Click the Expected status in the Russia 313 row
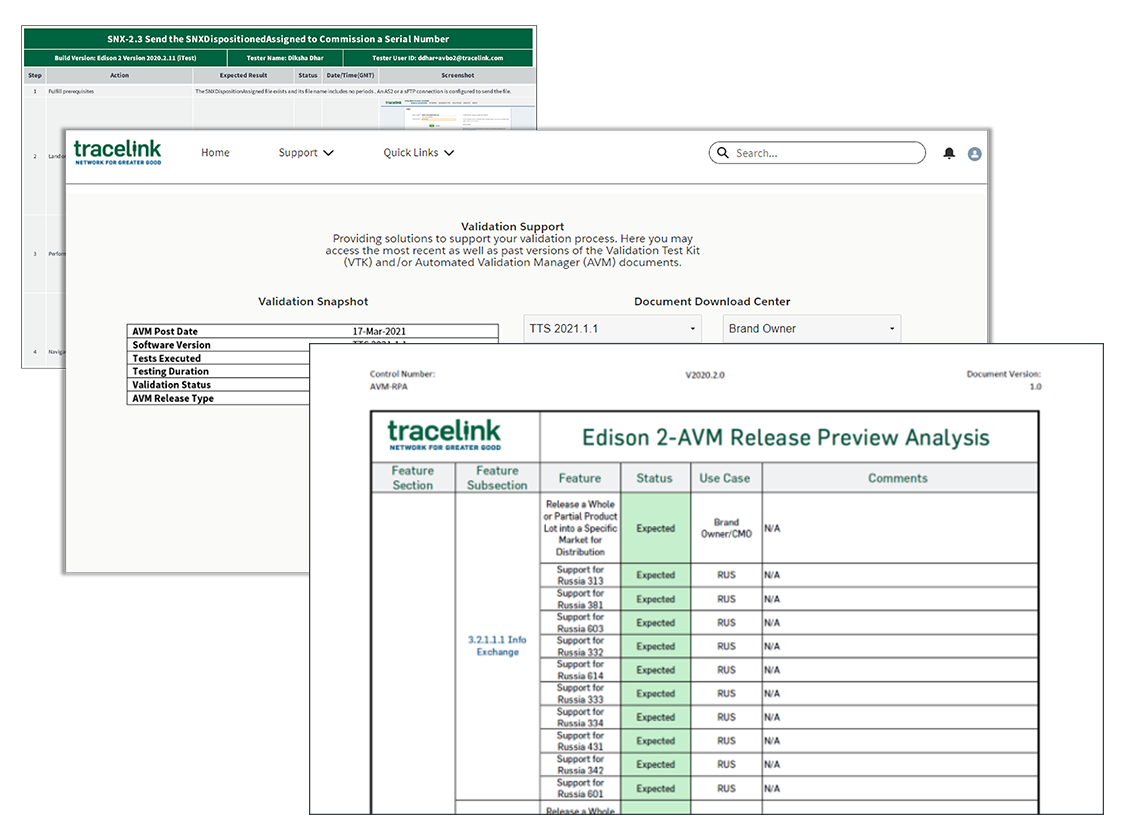This screenshot has width=1133, height=832. pos(655,575)
